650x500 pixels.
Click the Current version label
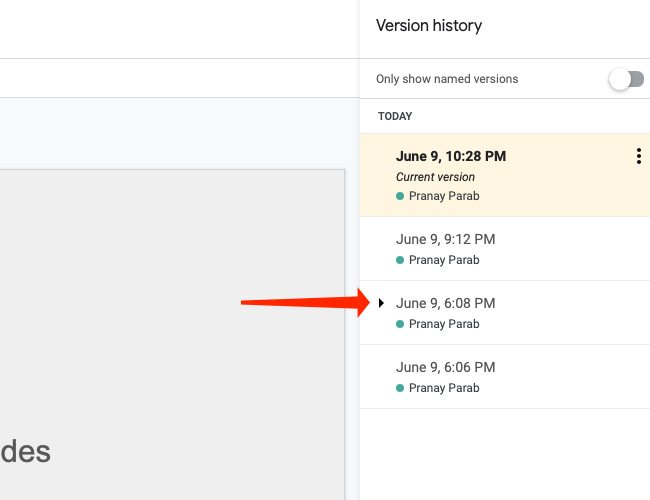pyautogui.click(x=435, y=177)
